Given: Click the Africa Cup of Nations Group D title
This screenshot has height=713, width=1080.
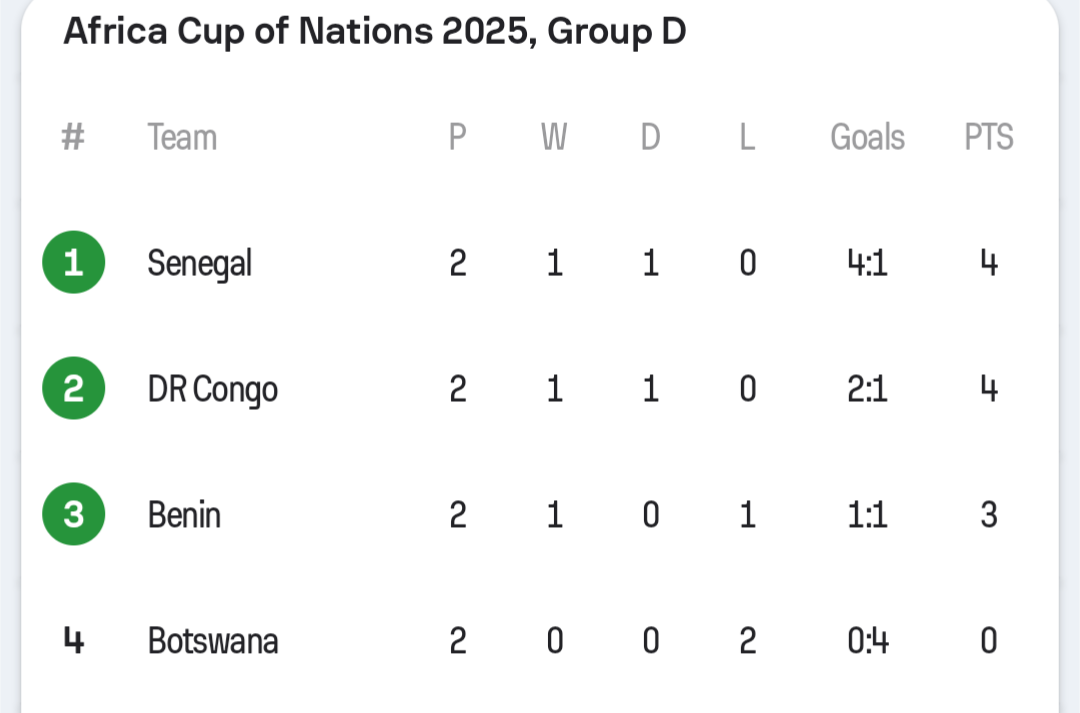Looking at the screenshot, I should pos(375,33).
